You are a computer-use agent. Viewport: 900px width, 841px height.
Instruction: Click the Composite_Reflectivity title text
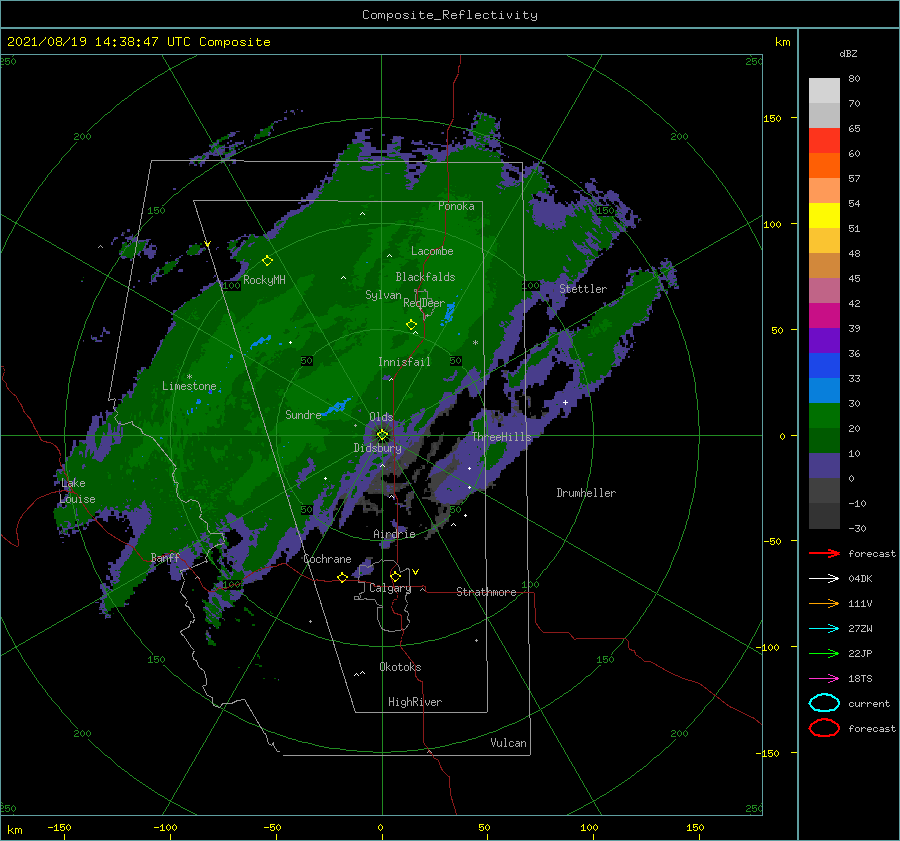(449, 15)
